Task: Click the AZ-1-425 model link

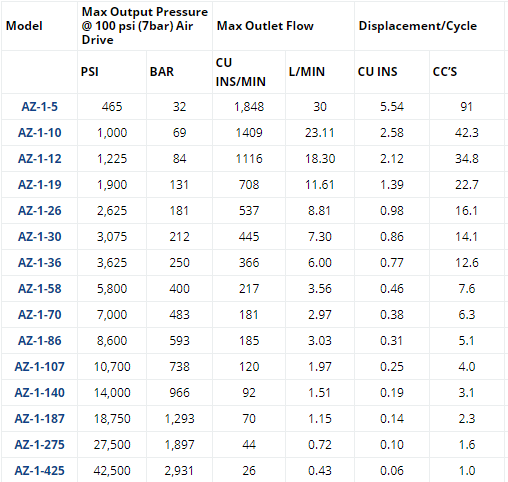Action: [39, 471]
